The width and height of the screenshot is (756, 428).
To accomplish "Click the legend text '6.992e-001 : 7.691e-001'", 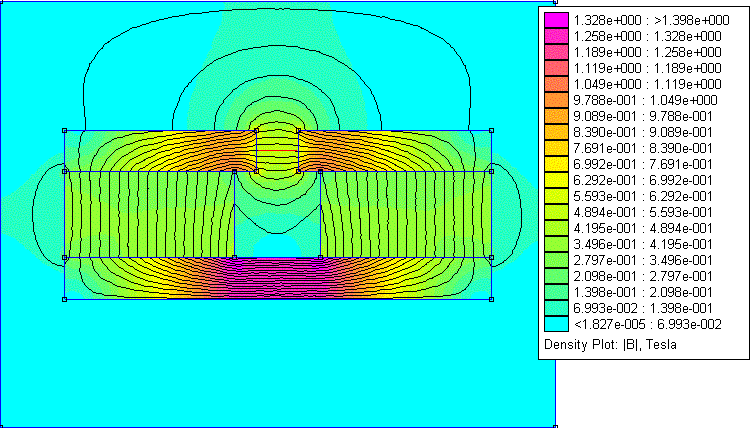I will (643, 164).
